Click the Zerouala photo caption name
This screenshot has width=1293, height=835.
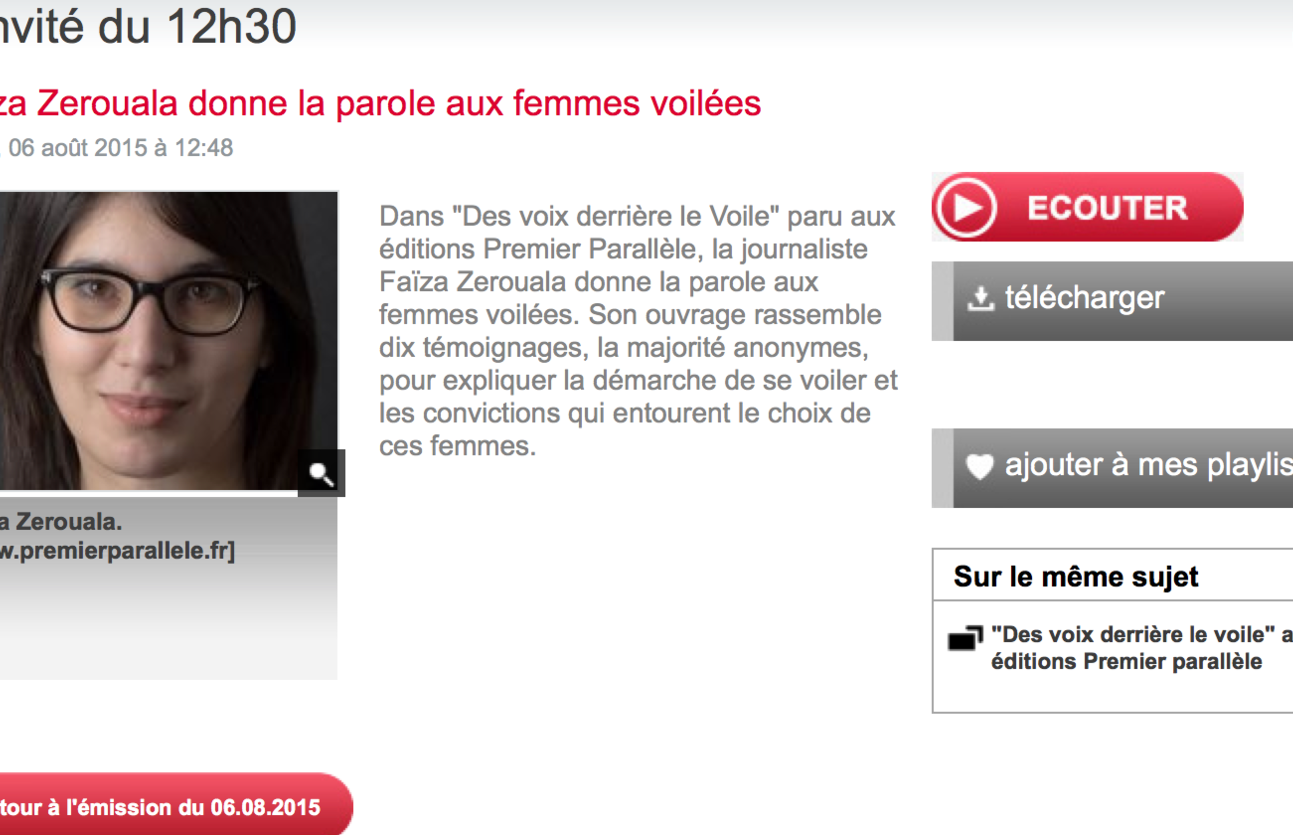62,522
